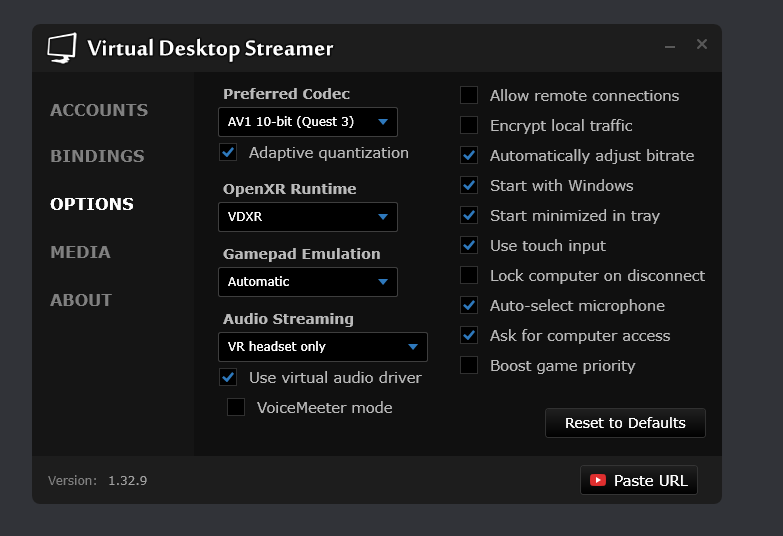The width and height of the screenshot is (783, 536).
Task: Uncheck Start with Windows
Action: (x=469, y=185)
